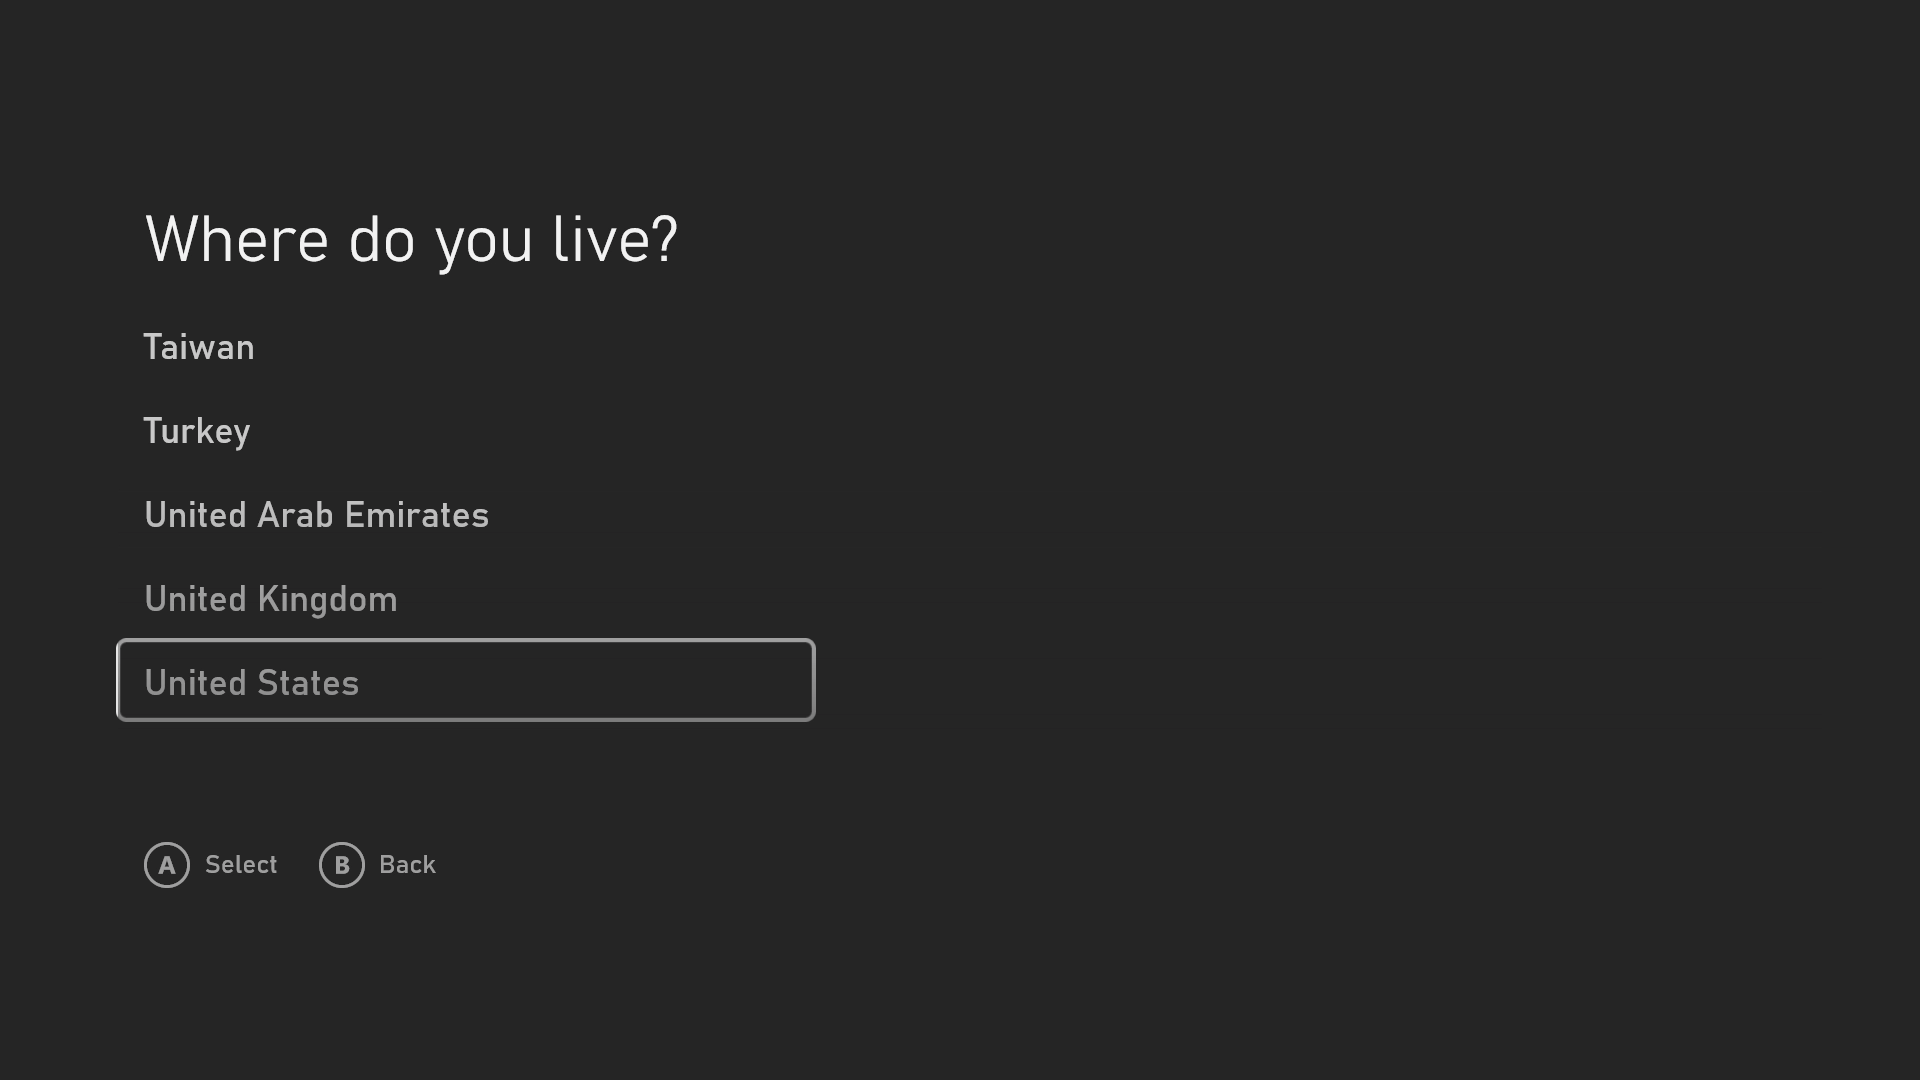
Task: Select United Kingdom in the country list
Action: (x=271, y=599)
